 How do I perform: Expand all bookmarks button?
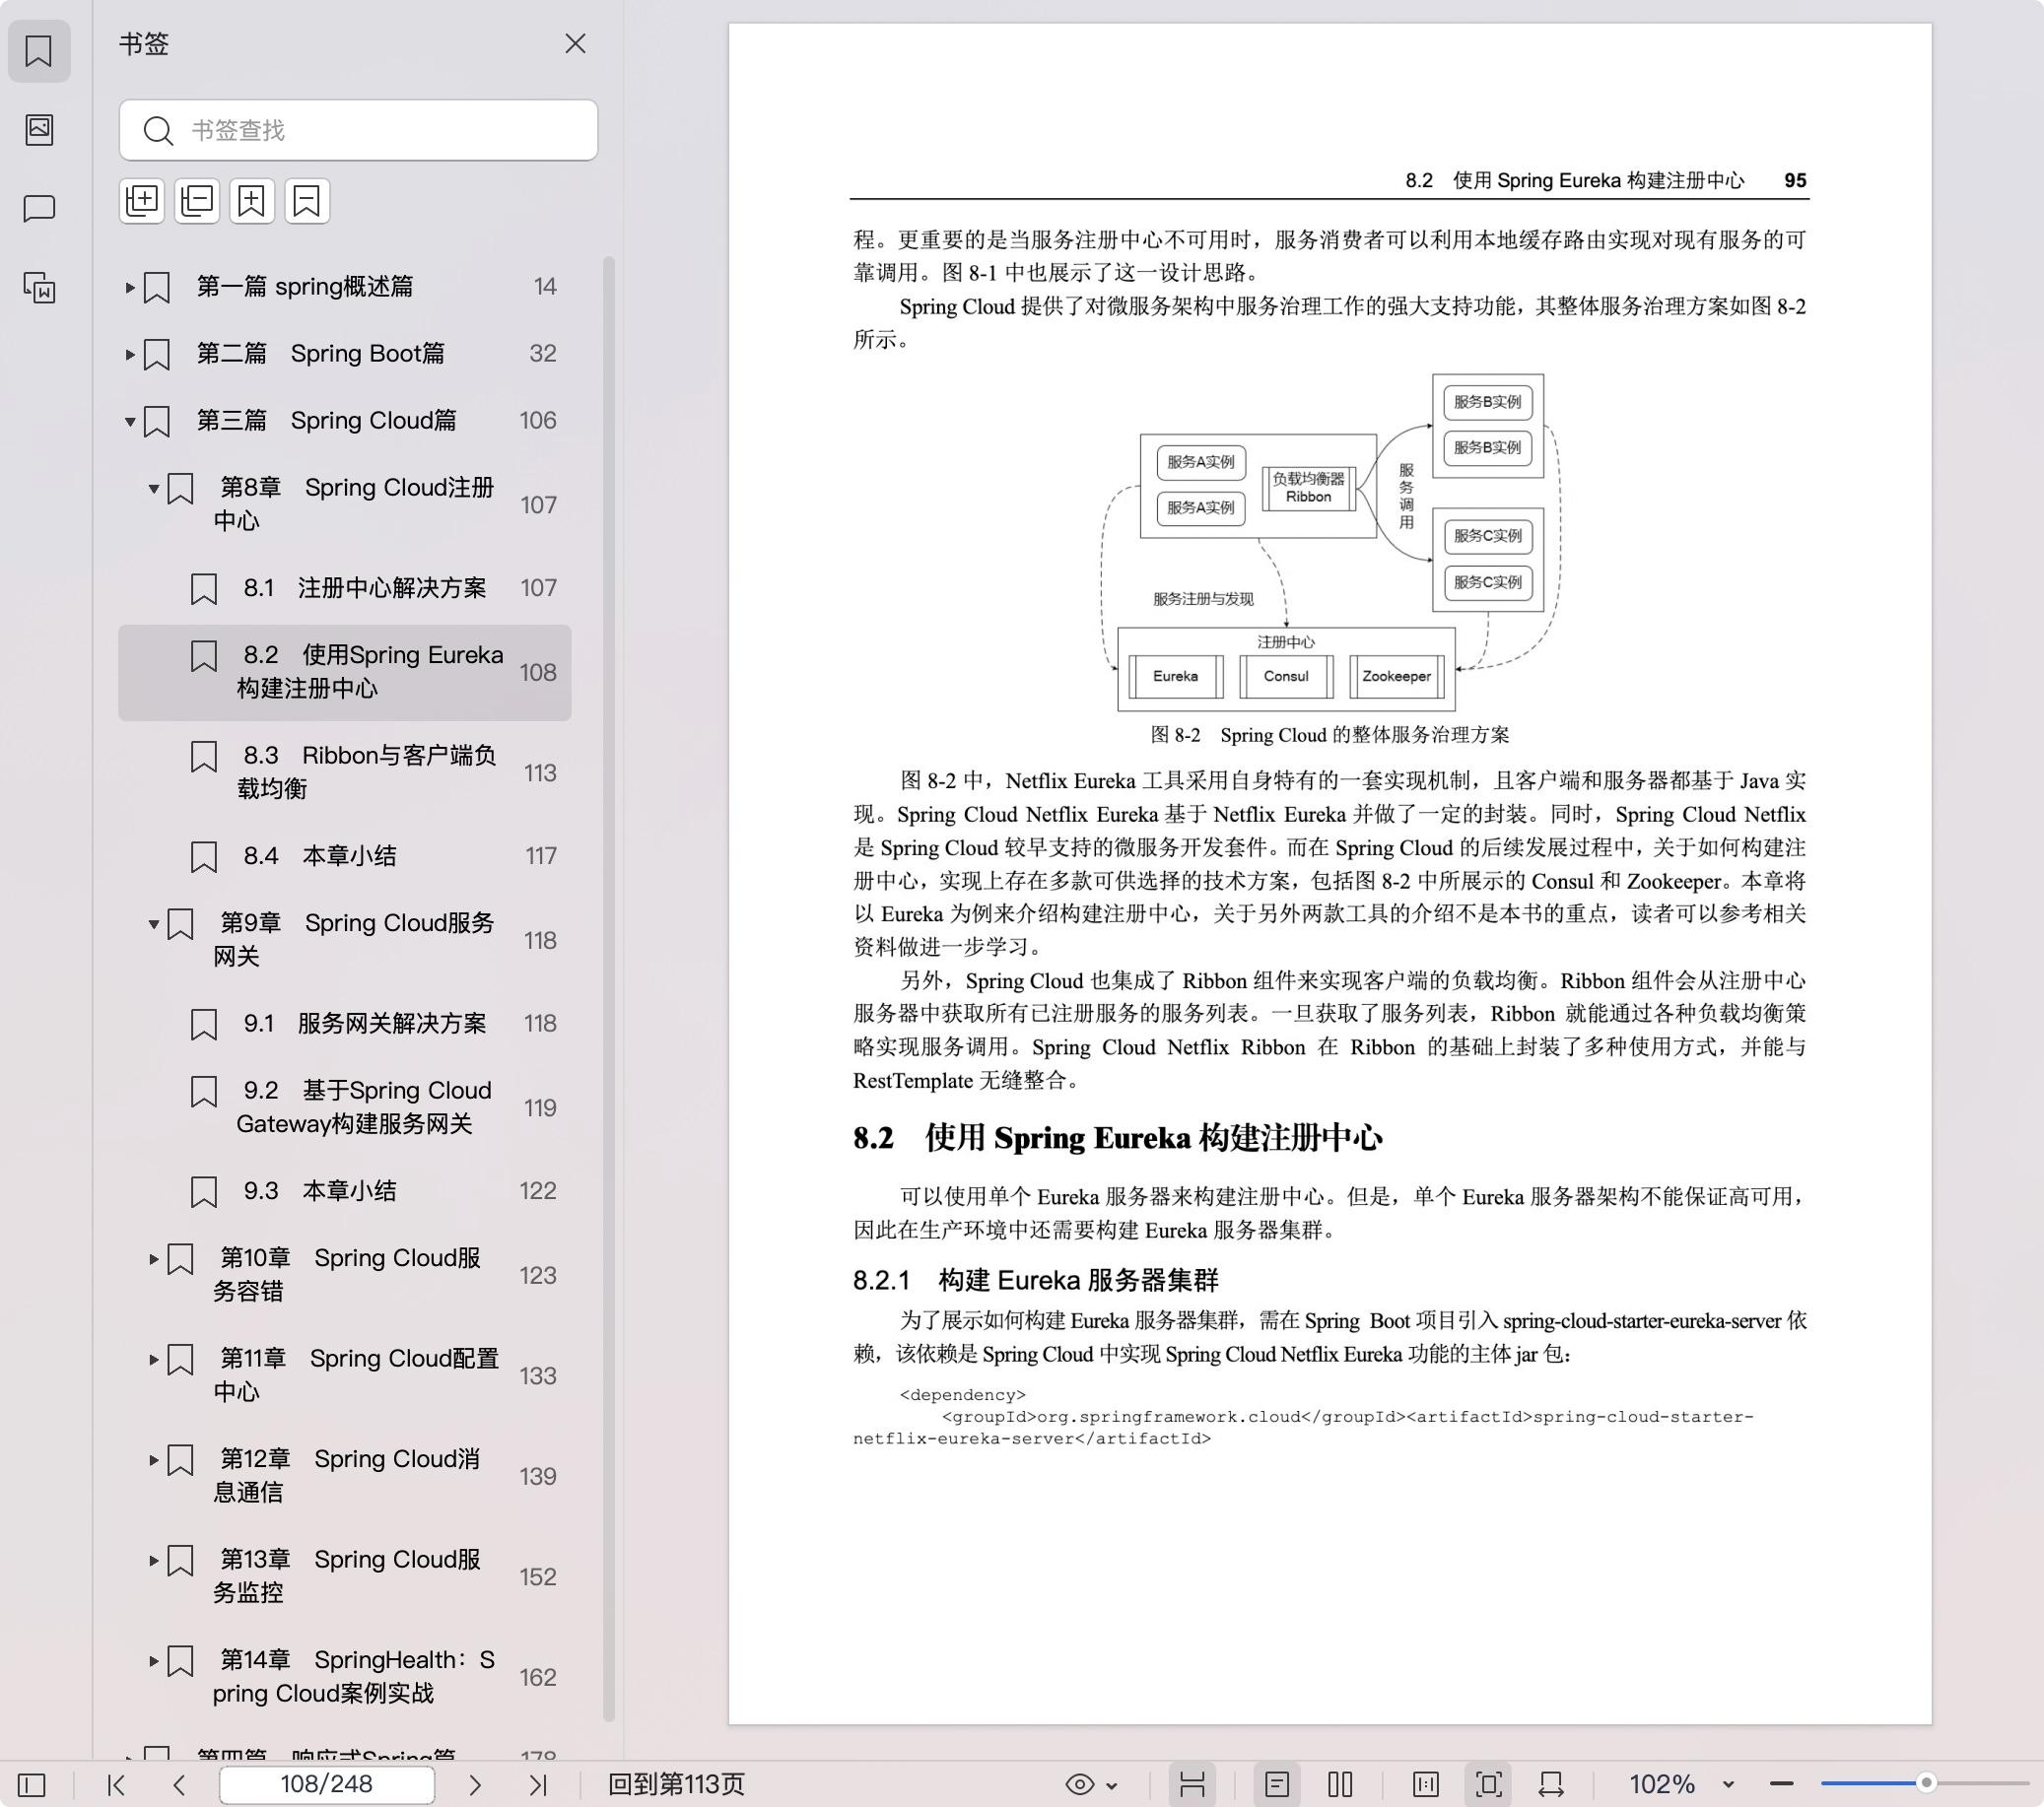[x=142, y=201]
